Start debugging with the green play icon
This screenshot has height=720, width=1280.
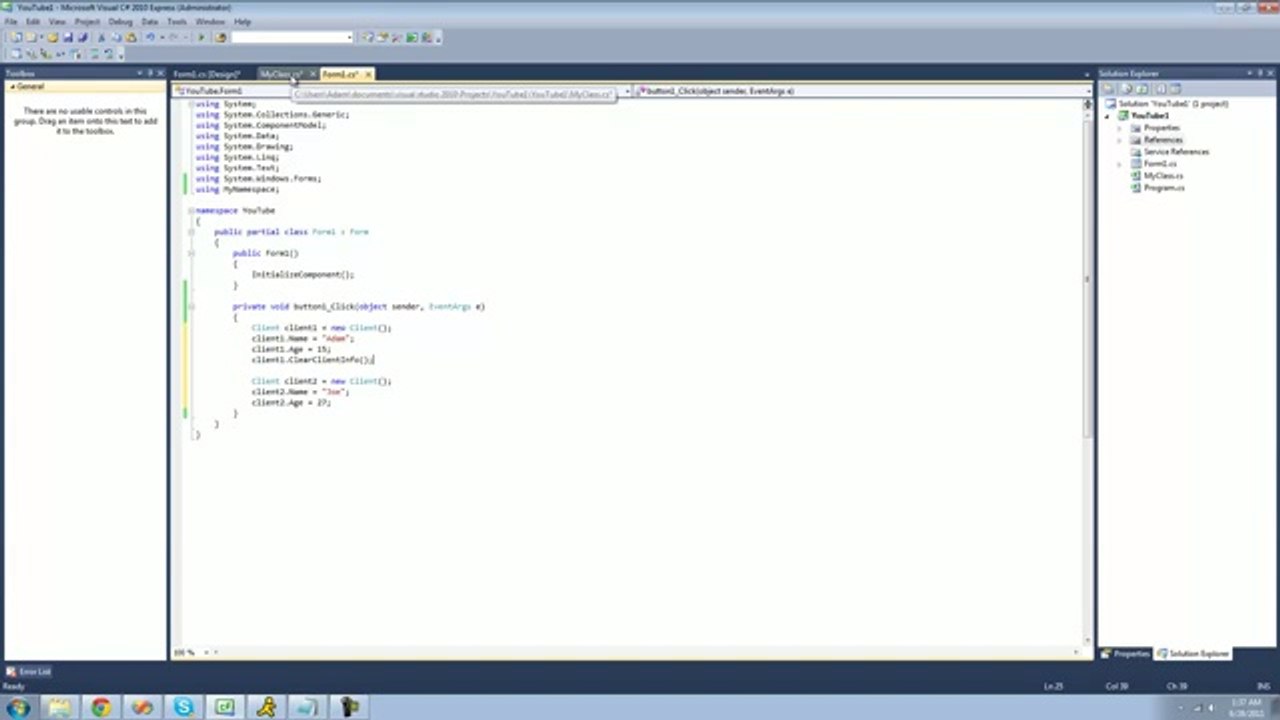tap(201, 37)
